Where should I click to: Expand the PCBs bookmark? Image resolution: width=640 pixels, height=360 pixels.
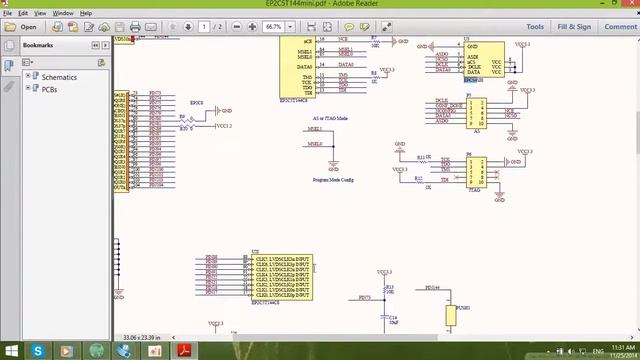click(28, 88)
